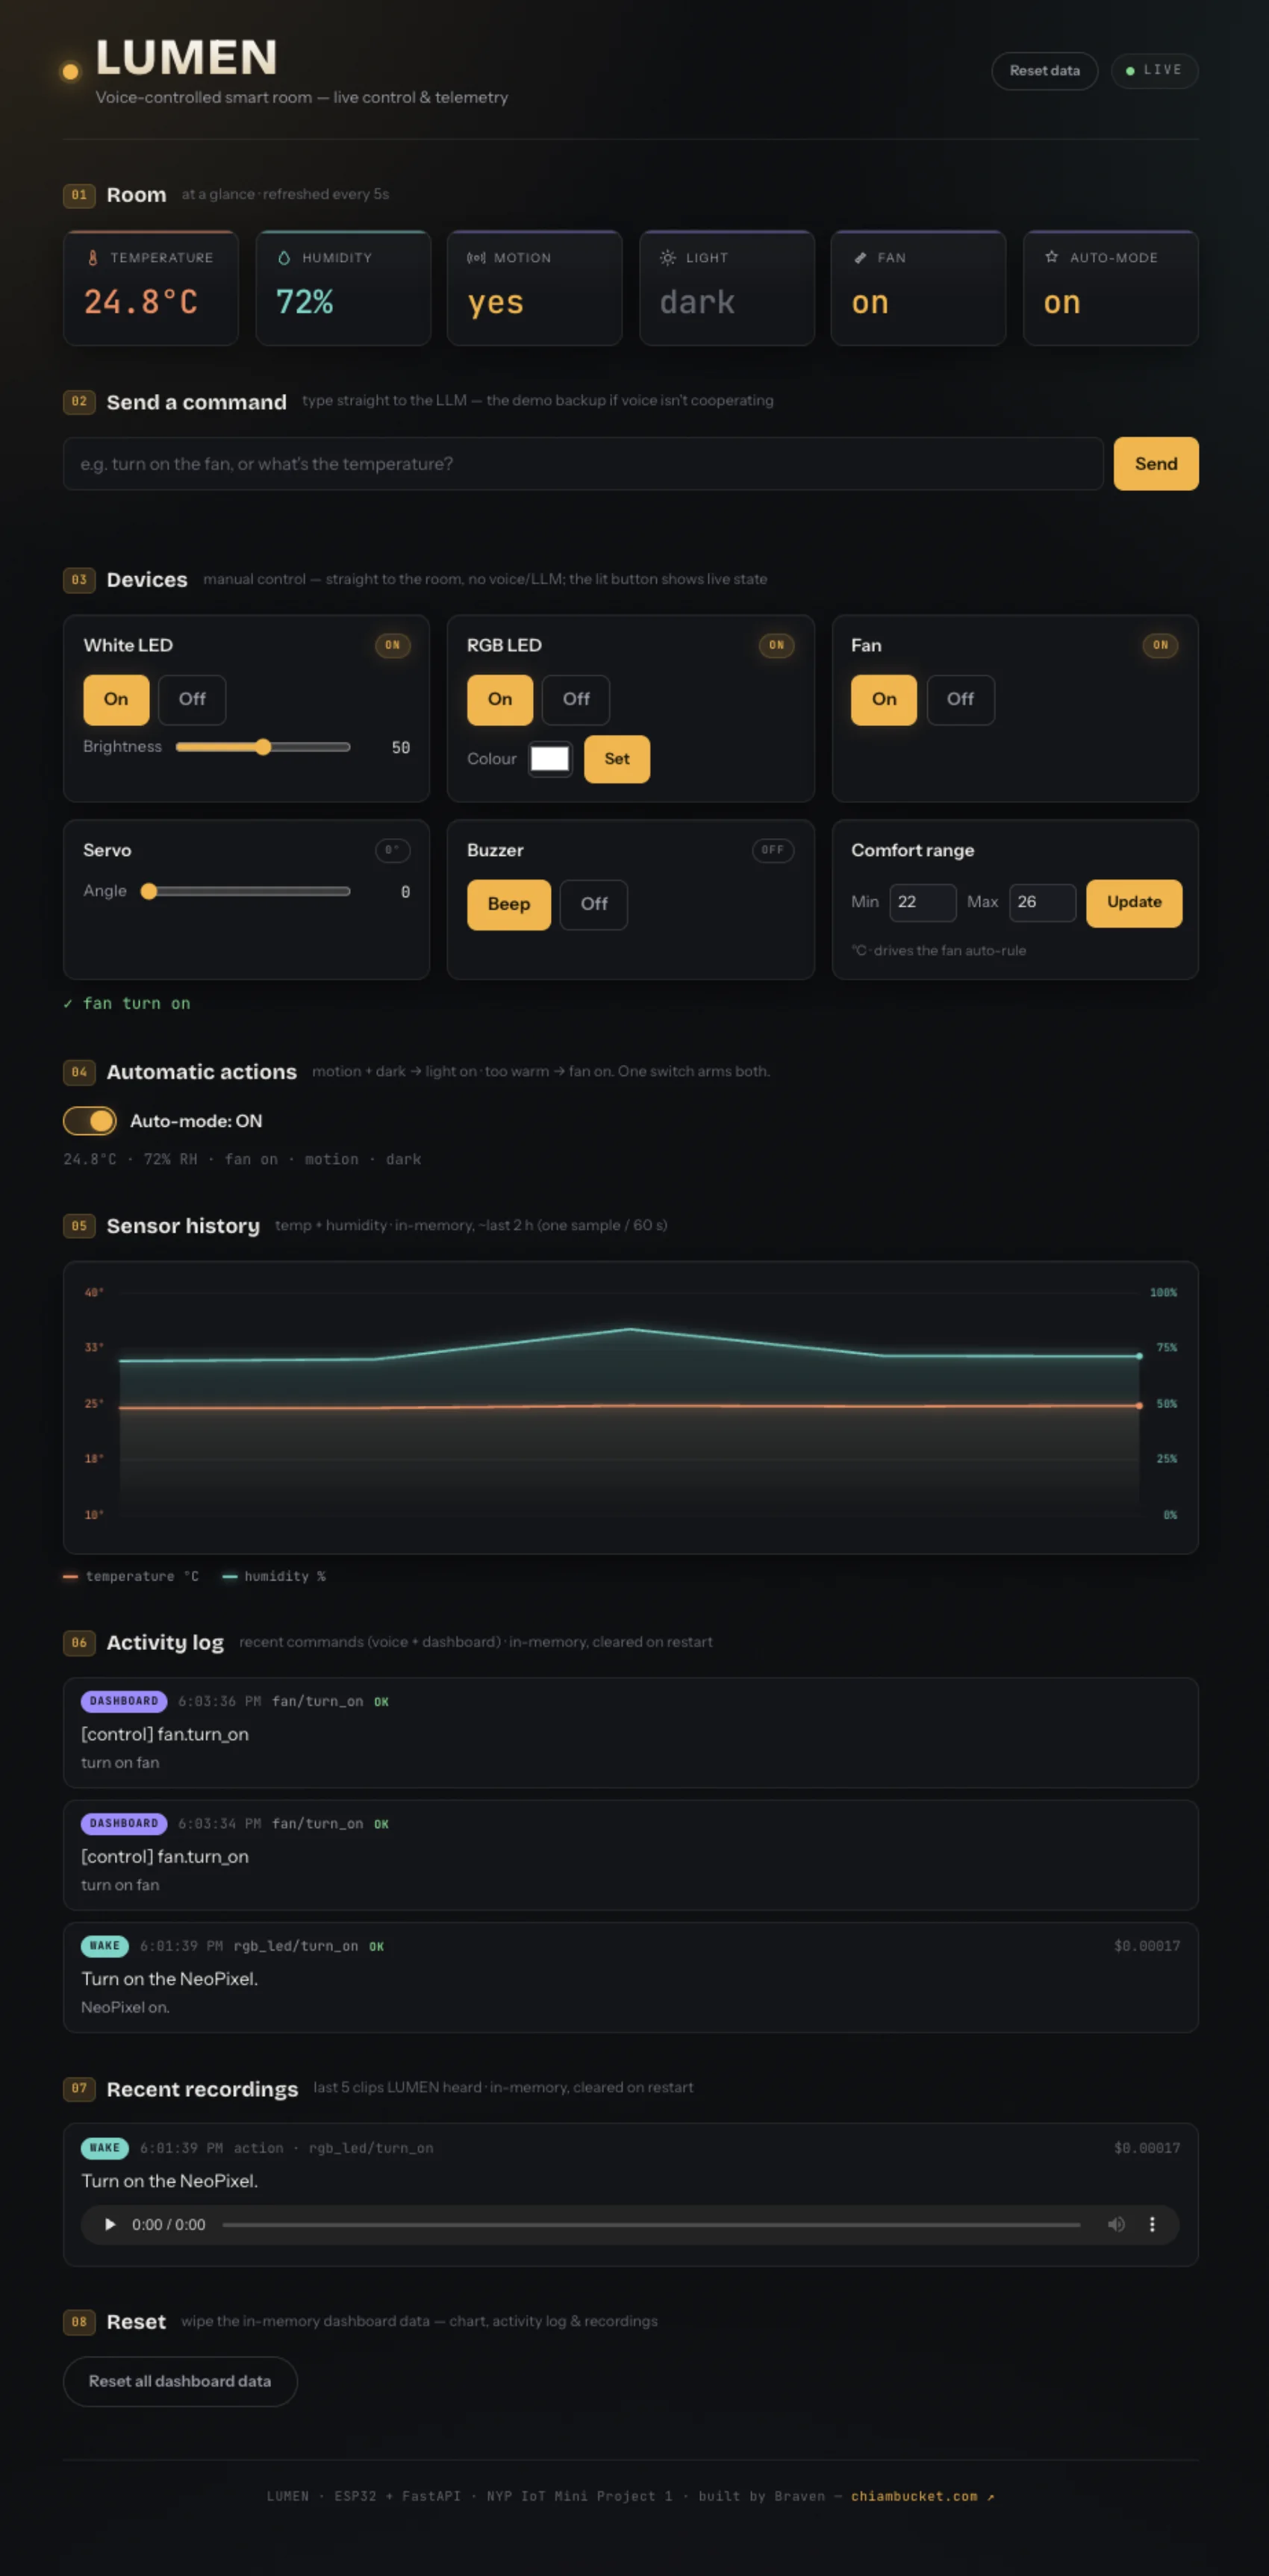Click the star icon in Auto-mode card
This screenshot has height=2576, width=1269.
click(x=1052, y=257)
